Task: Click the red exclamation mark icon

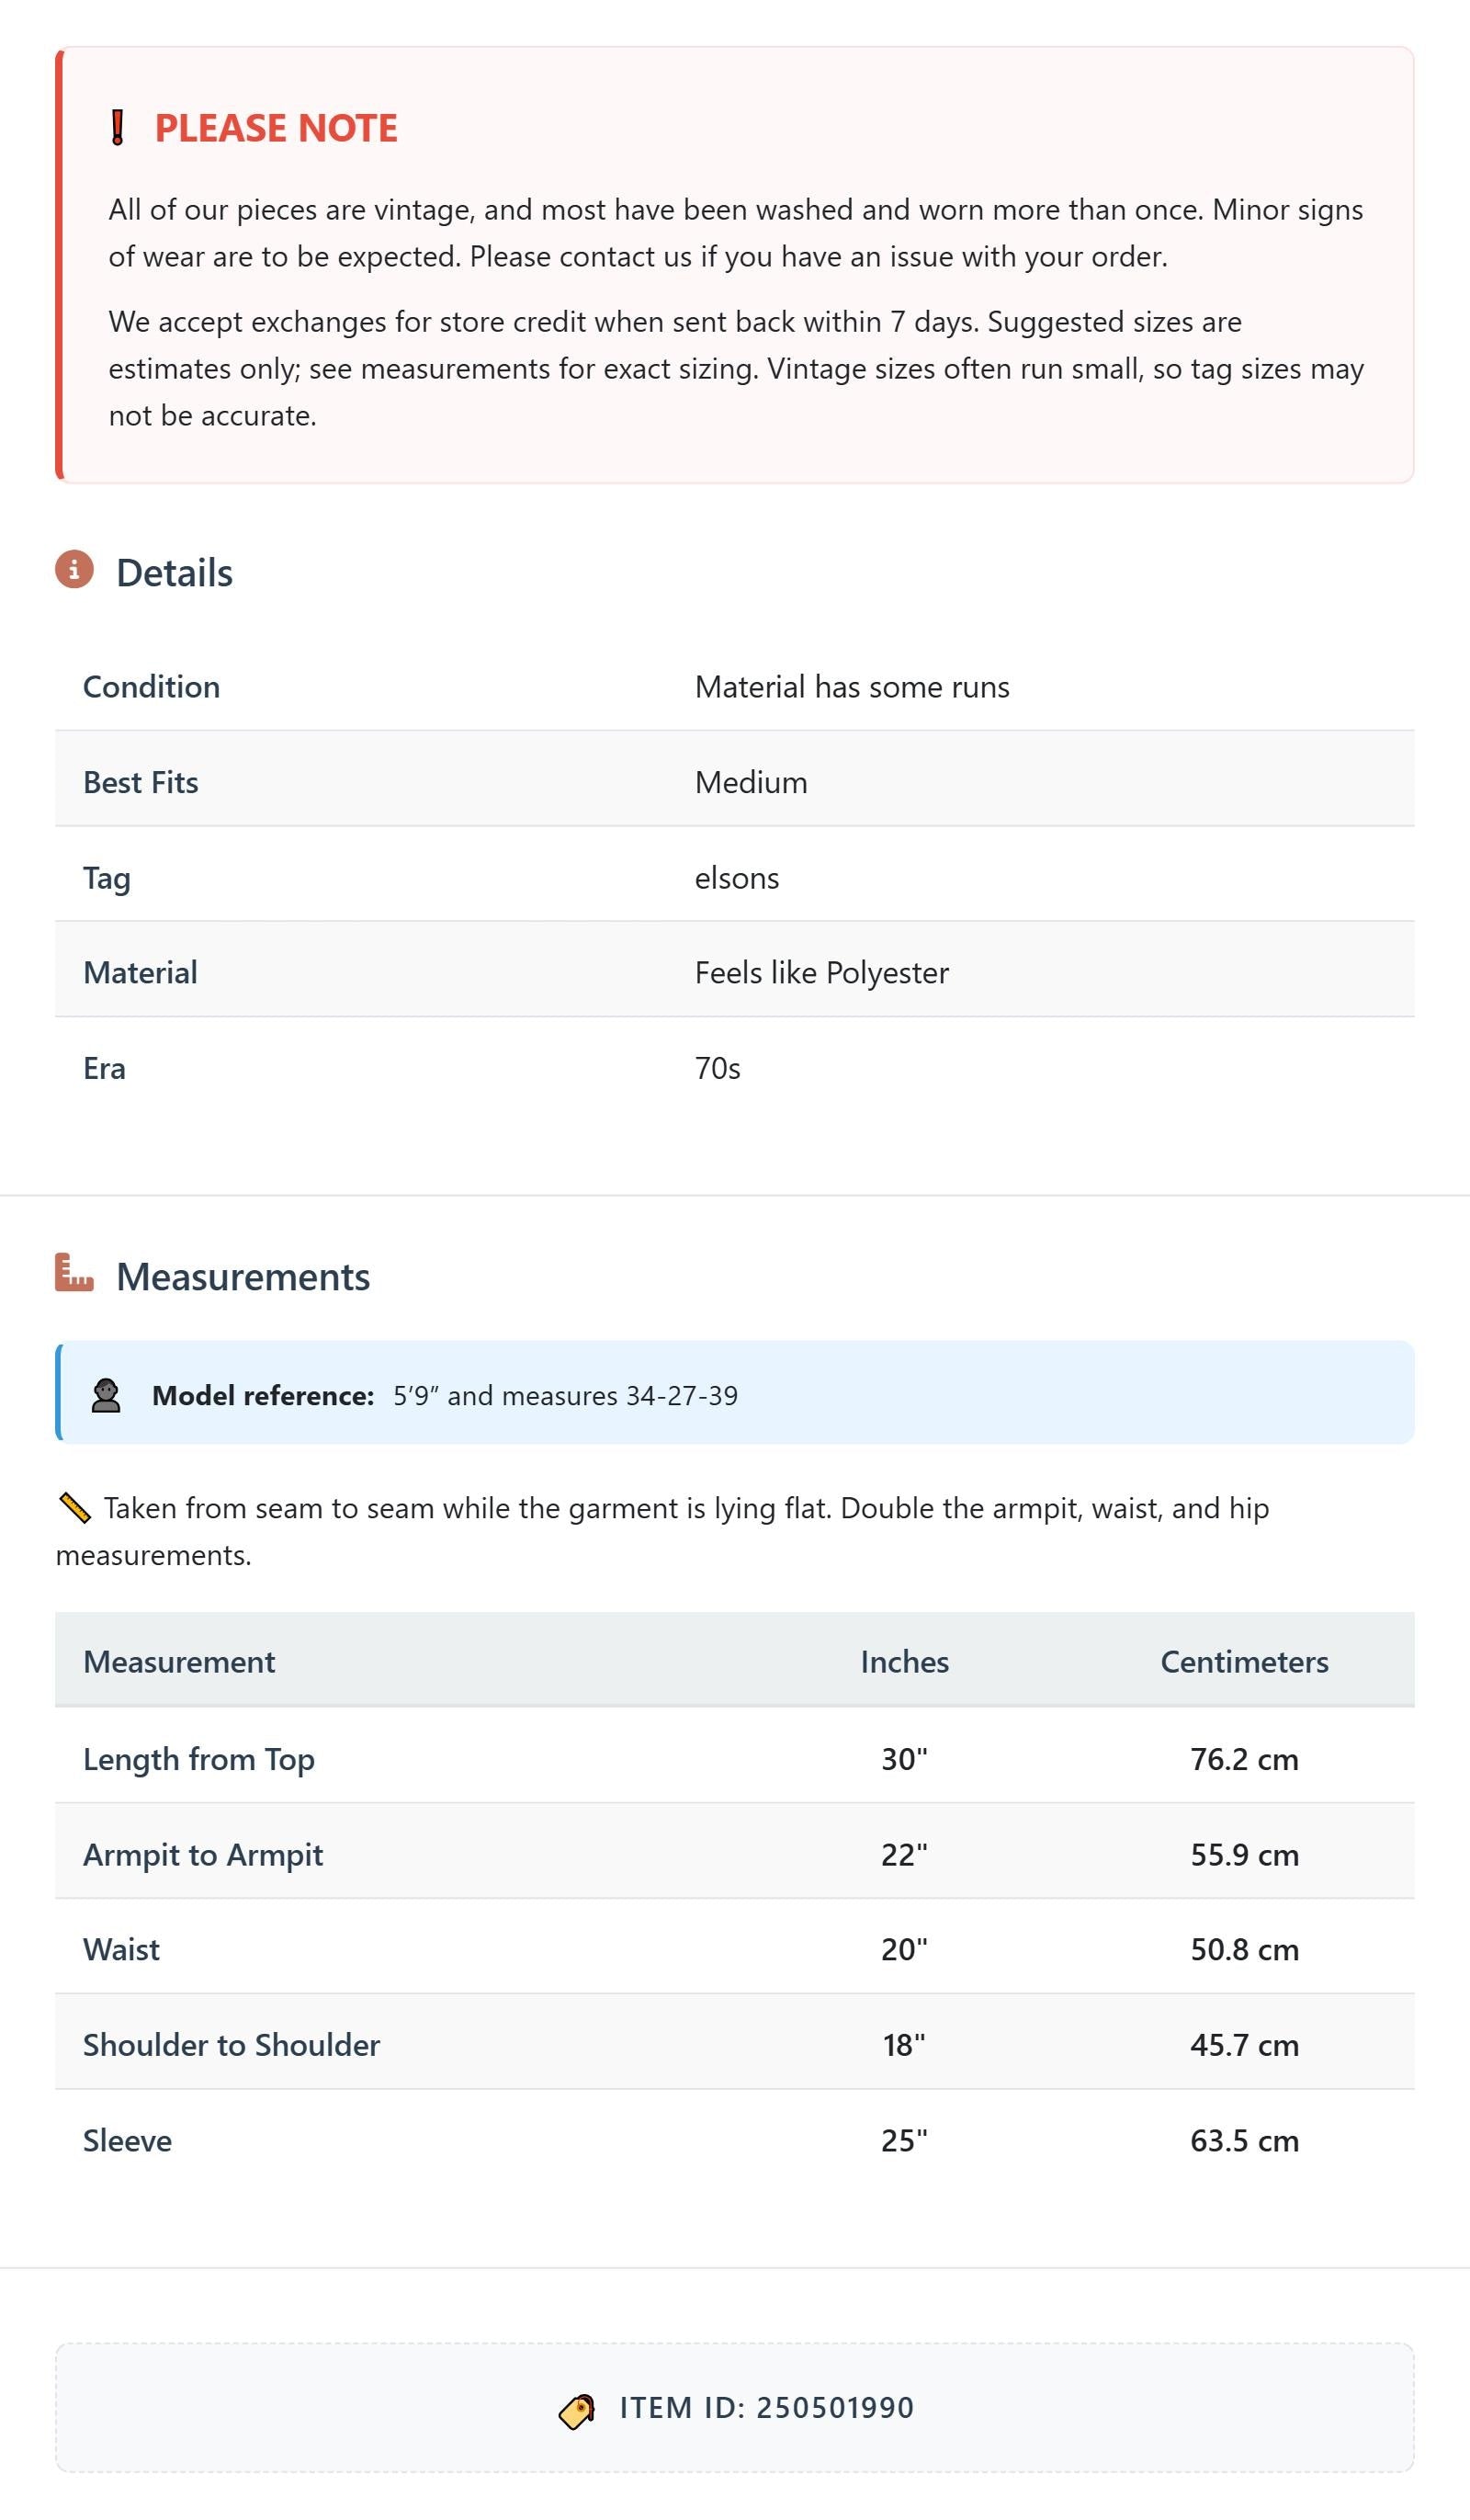Action: pyautogui.click(x=117, y=128)
